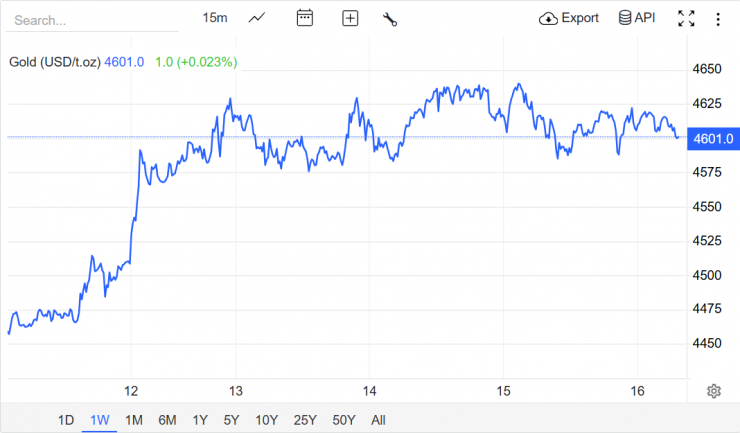Click the add comparison plus icon

[x=350, y=18]
